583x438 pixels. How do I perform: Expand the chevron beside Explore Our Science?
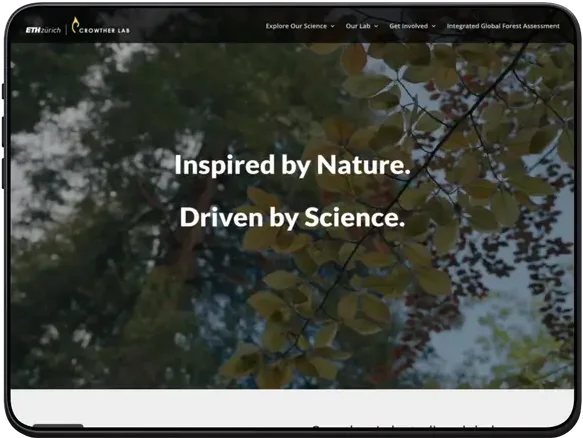click(x=332, y=26)
